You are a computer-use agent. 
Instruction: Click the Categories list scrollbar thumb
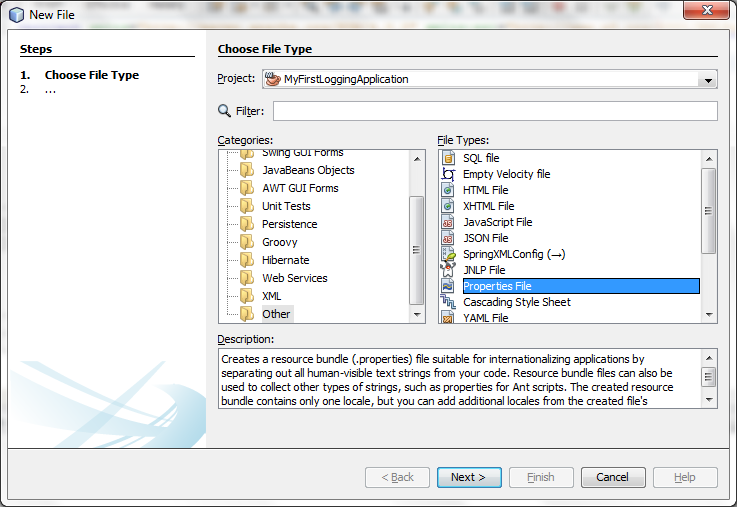point(416,250)
